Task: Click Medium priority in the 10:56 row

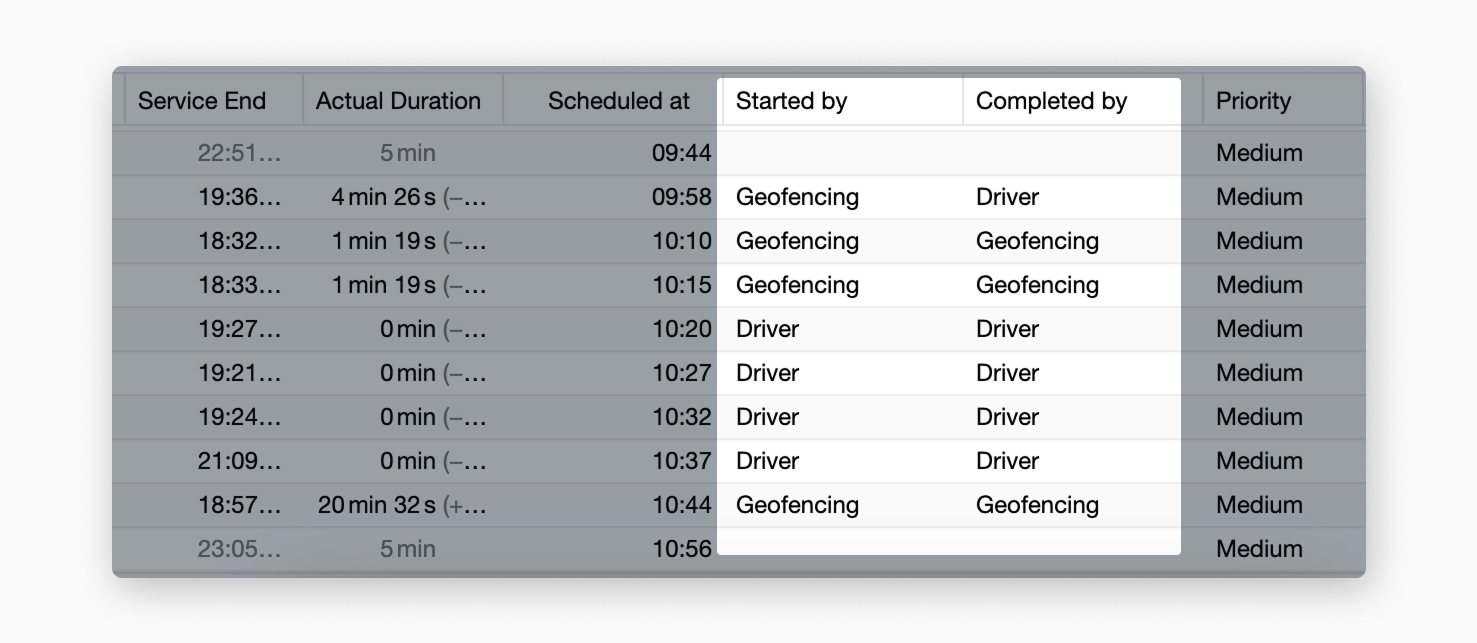Action: (1259, 549)
